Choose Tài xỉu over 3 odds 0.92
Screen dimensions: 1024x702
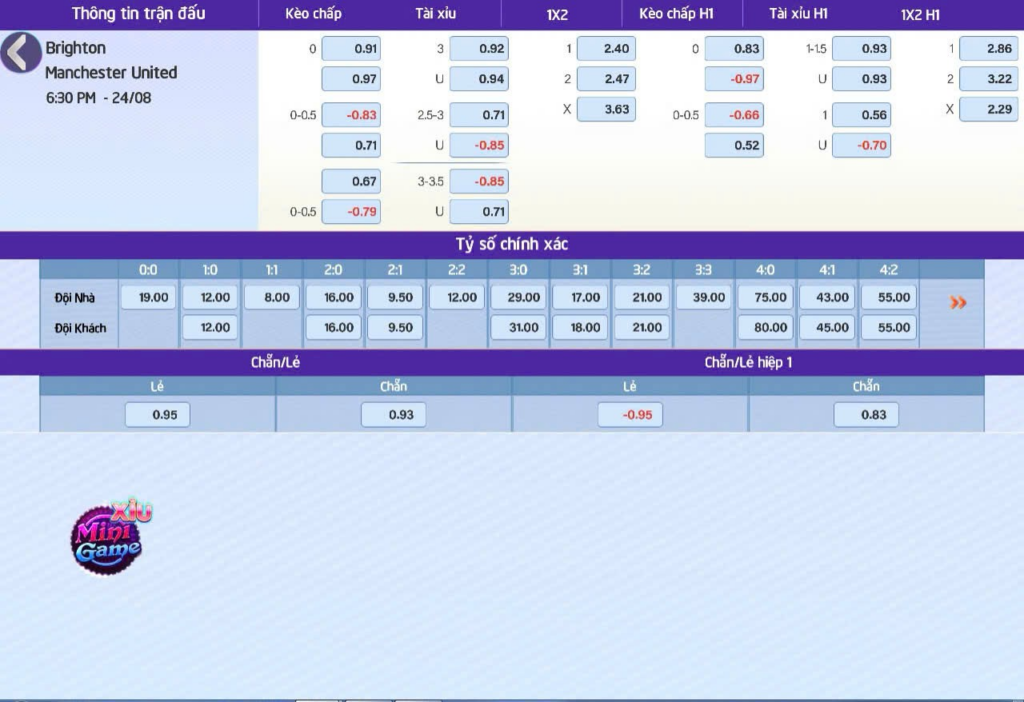tap(479, 49)
